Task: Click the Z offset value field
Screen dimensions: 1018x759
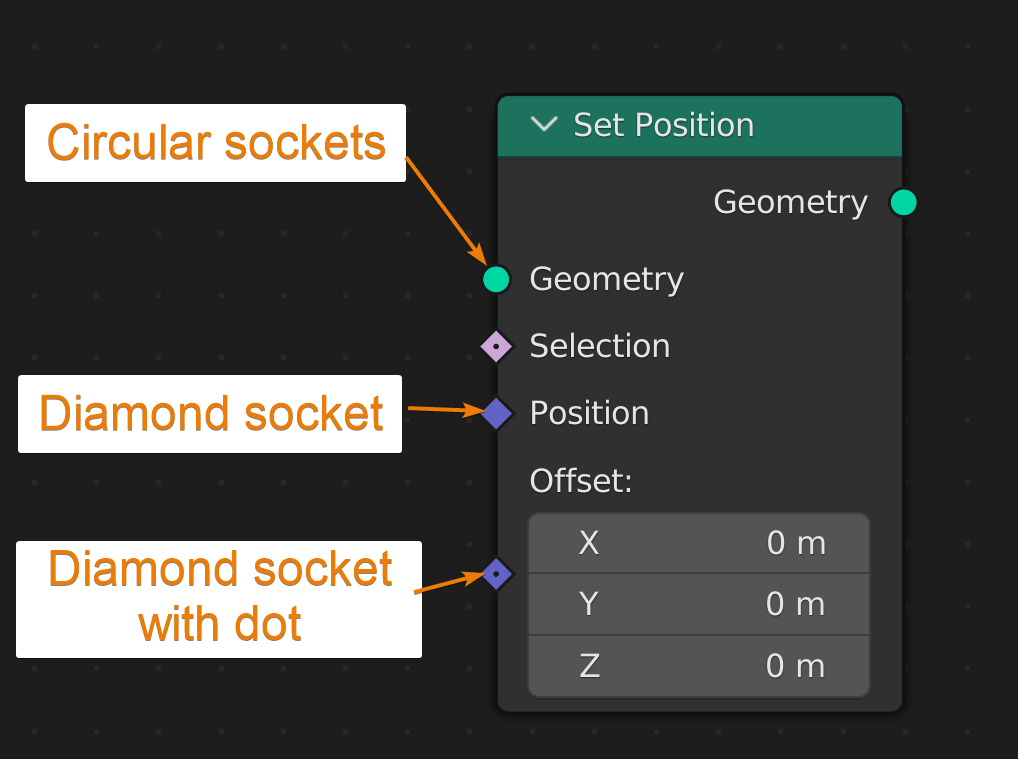Action: (x=698, y=666)
